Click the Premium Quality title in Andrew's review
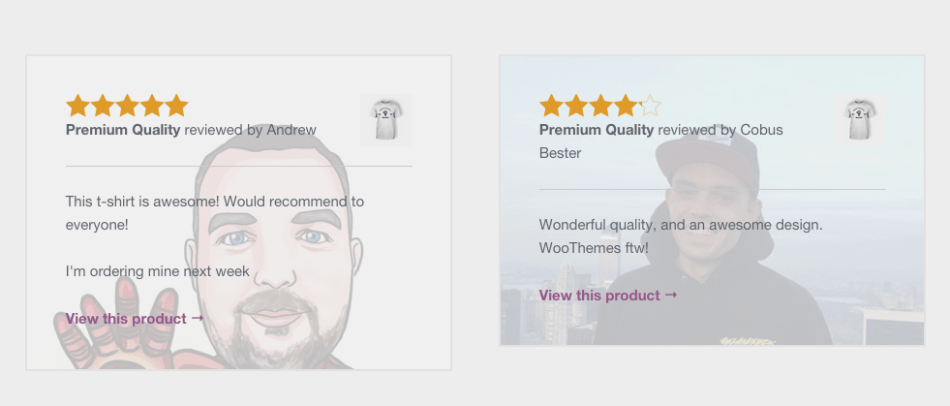Image resolution: width=950 pixels, height=406 pixels. click(123, 130)
